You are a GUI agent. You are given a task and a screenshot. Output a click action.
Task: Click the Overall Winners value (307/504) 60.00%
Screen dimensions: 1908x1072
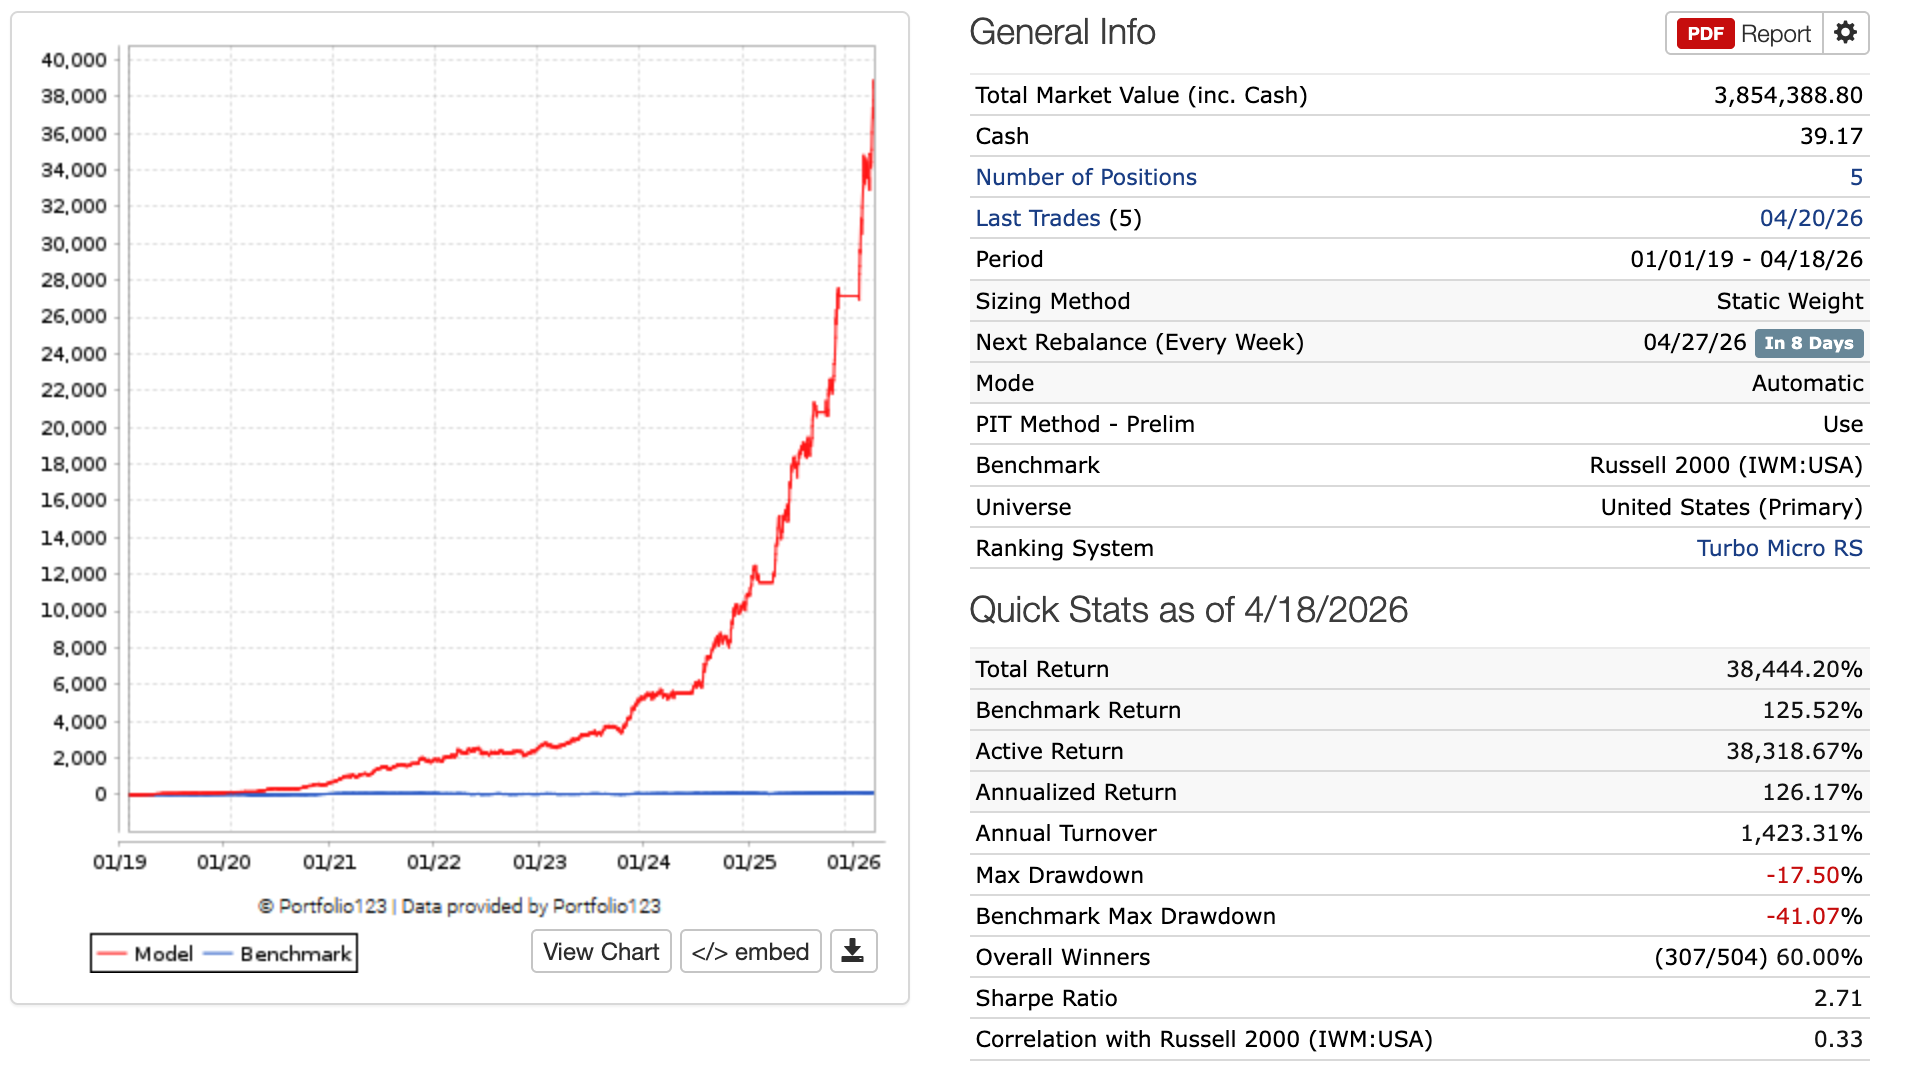pos(1758,957)
